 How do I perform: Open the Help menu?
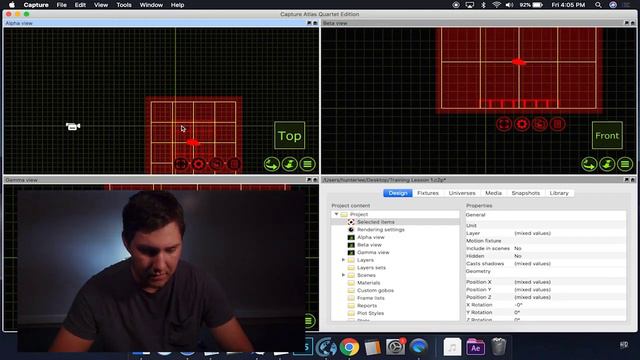177,5
